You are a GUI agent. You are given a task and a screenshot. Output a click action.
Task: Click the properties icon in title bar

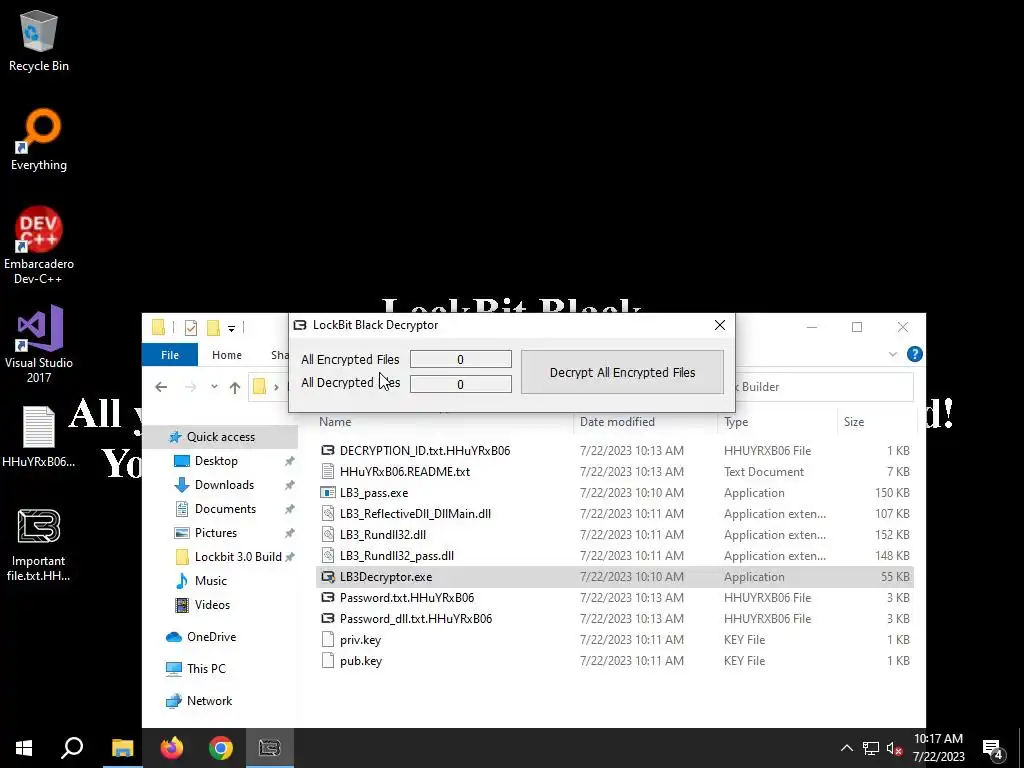191,327
